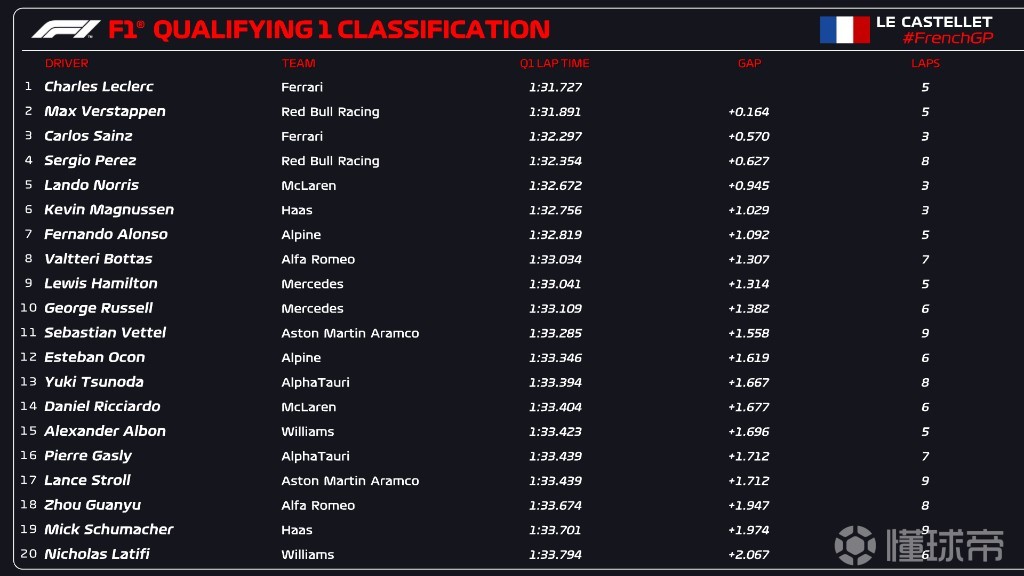
Task: Select Nicholas Latifi in last place
Action: pyautogui.click(x=97, y=554)
